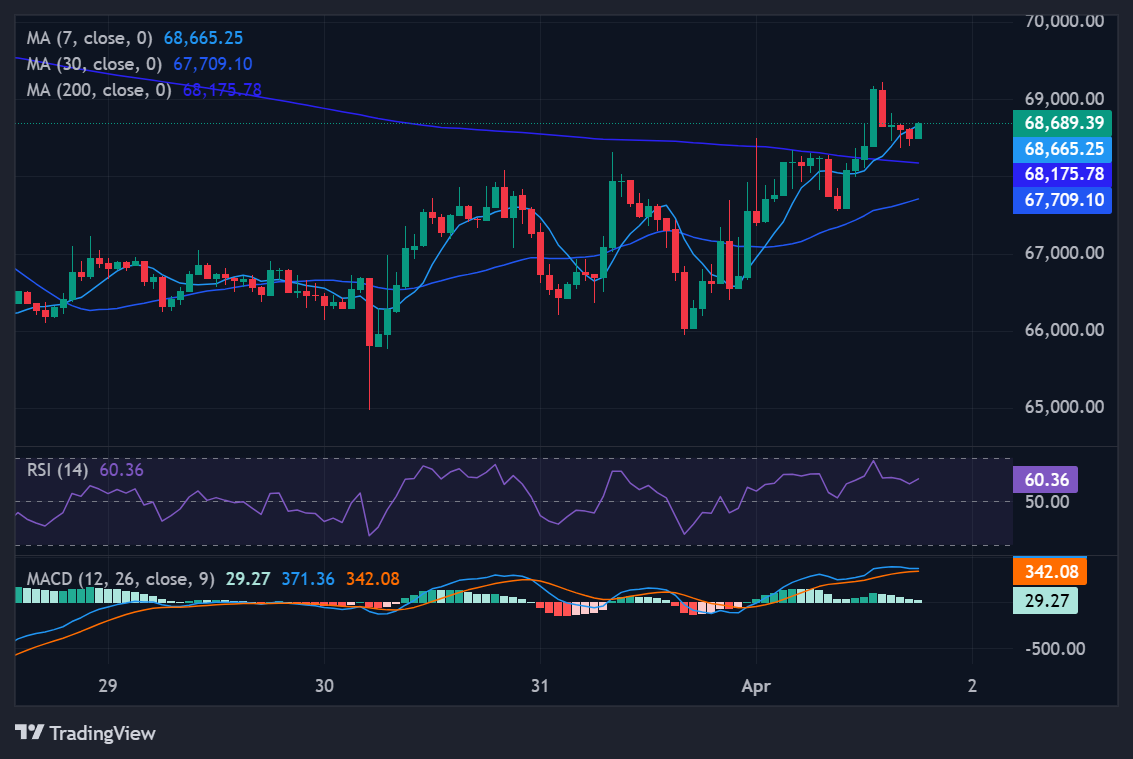Click the 67,709.10 MA 30 price tag
This screenshot has width=1133, height=759.
pos(1063,200)
